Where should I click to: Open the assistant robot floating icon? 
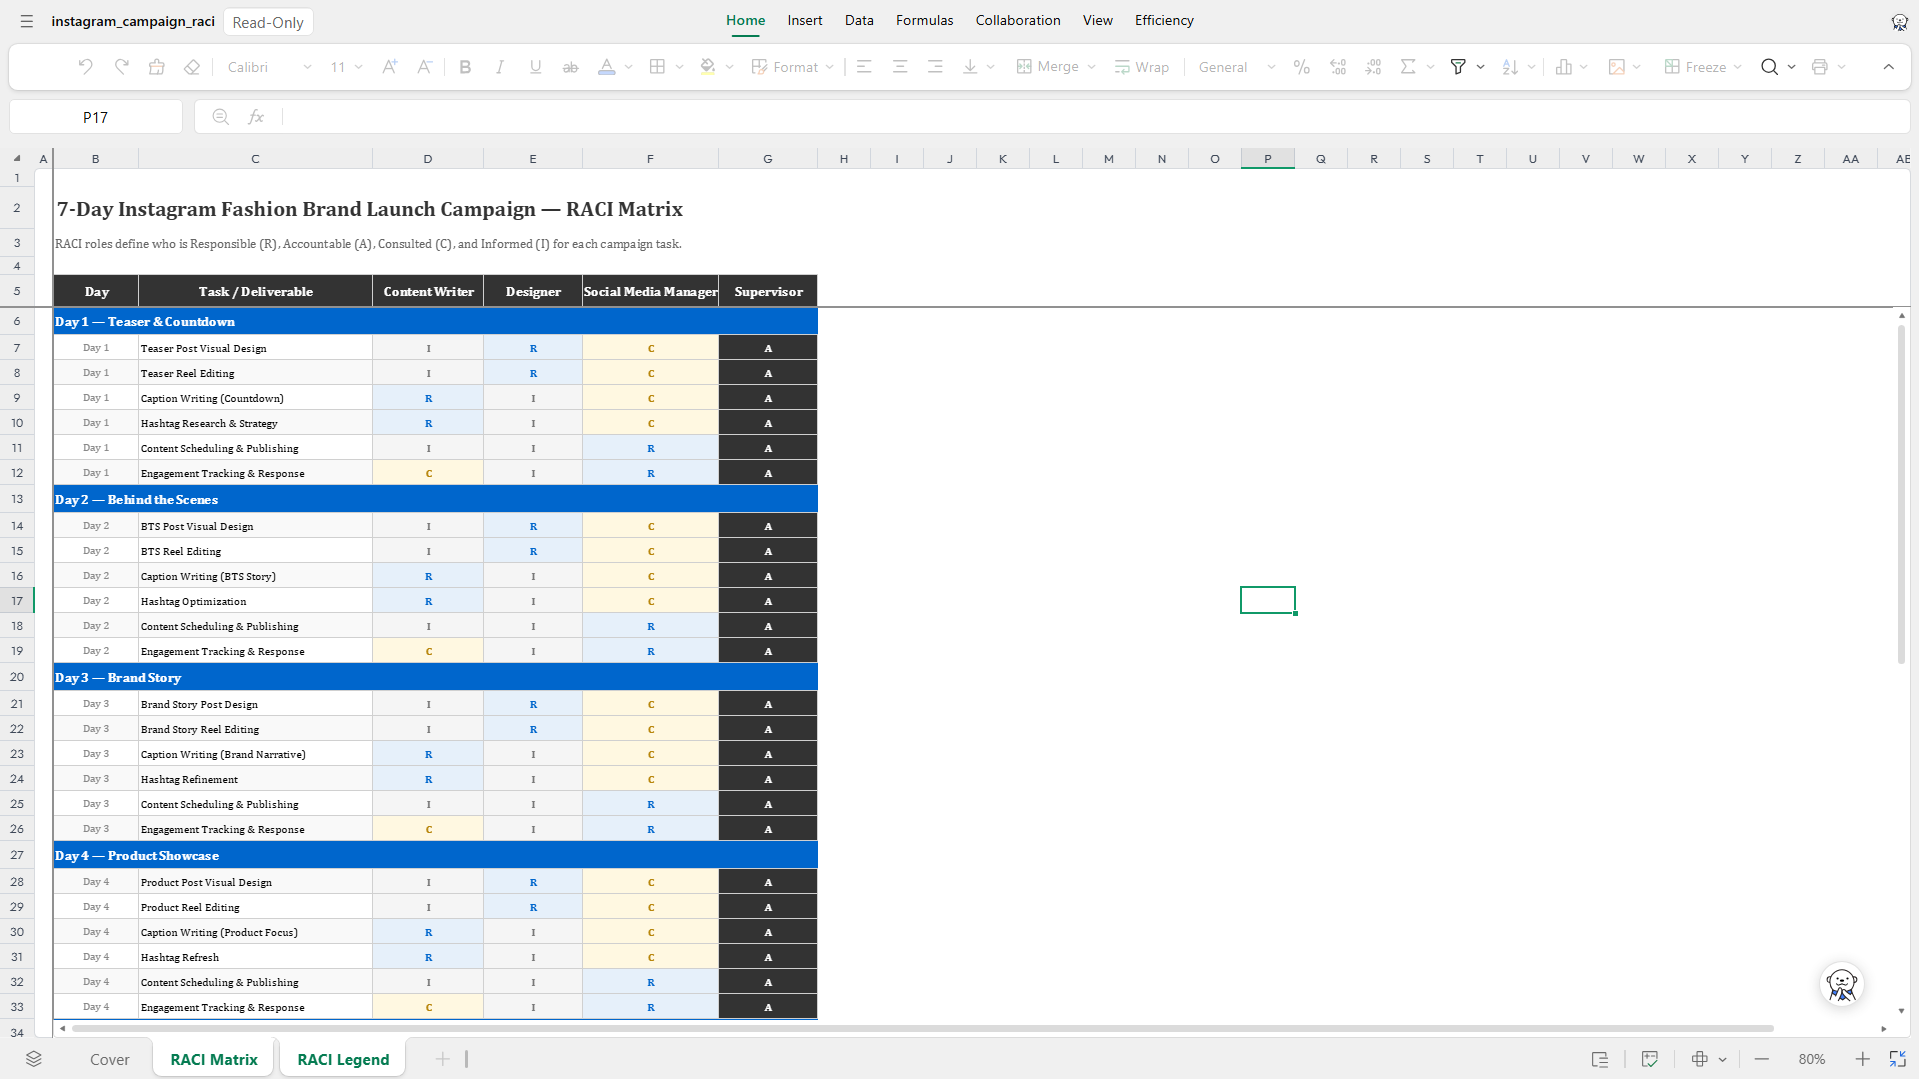(x=1841, y=984)
